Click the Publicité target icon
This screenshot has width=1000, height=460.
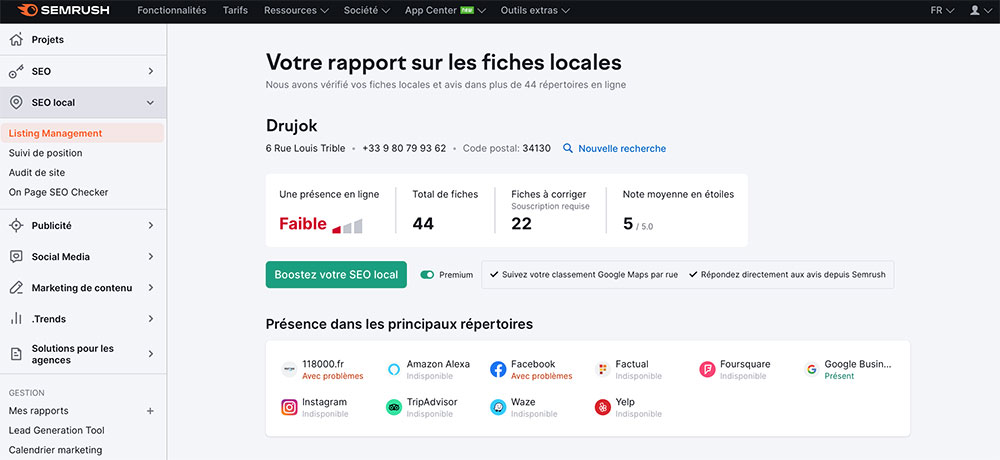[x=17, y=225]
